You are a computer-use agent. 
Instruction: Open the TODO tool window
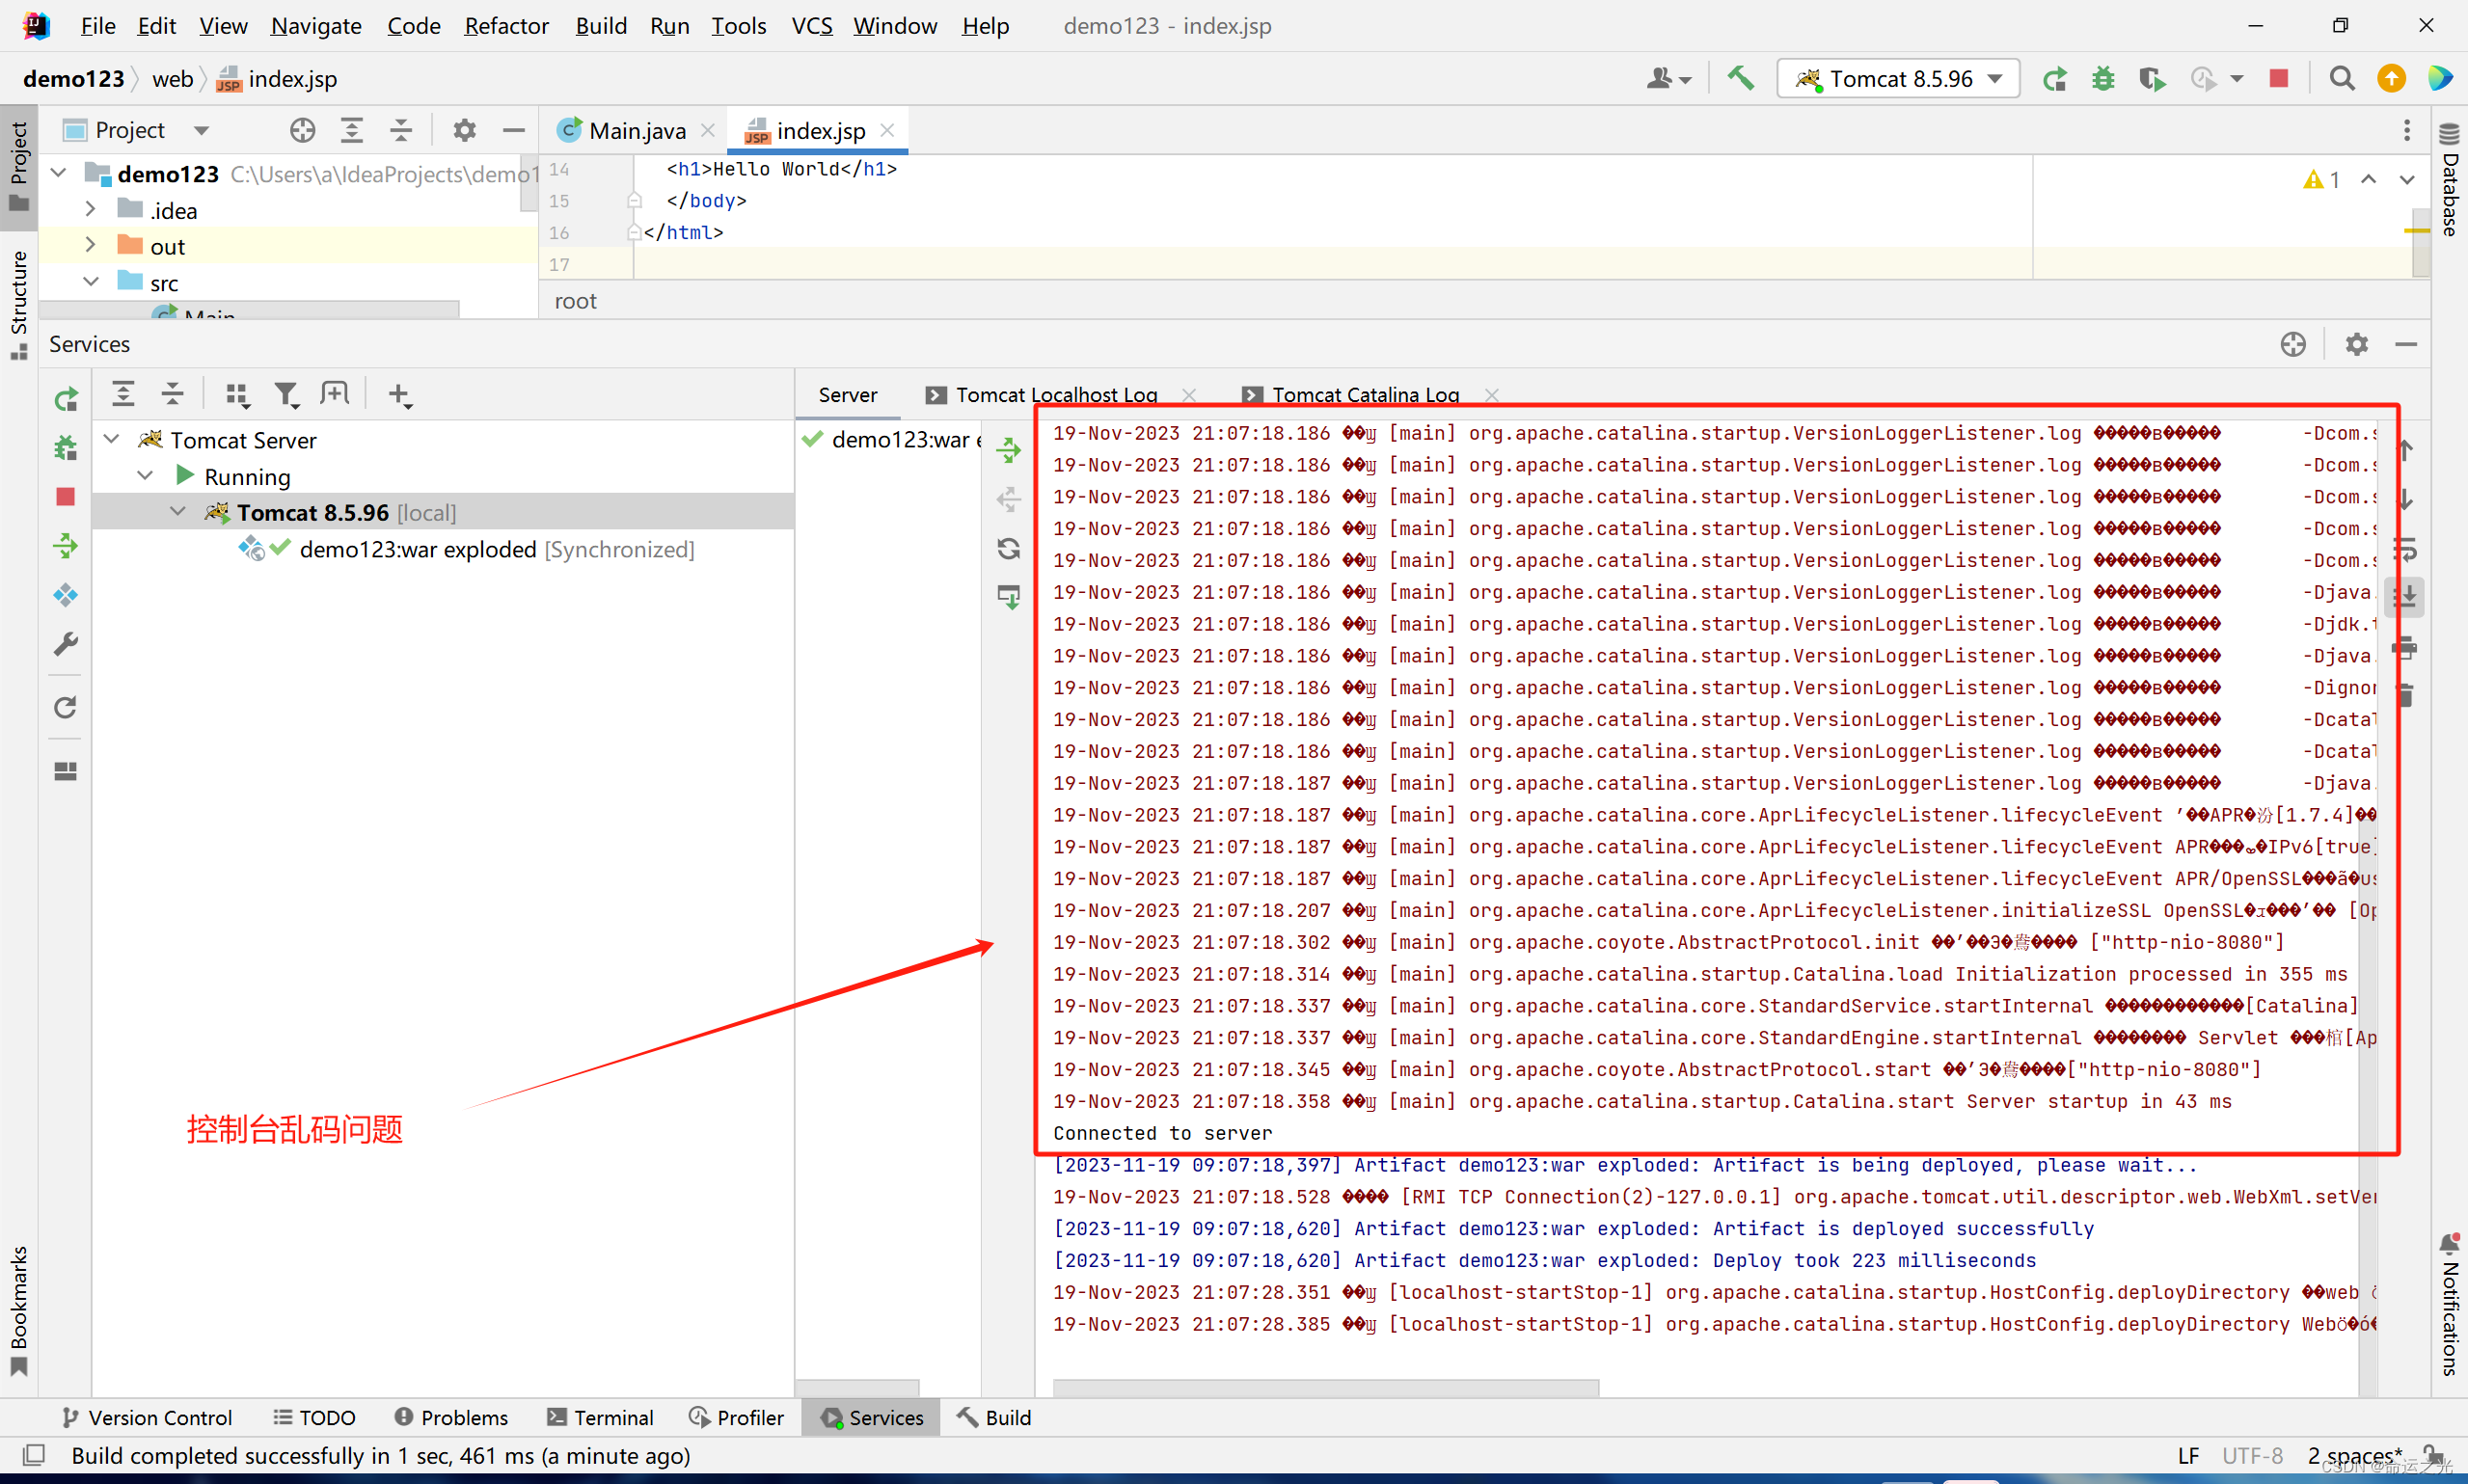pyautogui.click(x=315, y=1417)
